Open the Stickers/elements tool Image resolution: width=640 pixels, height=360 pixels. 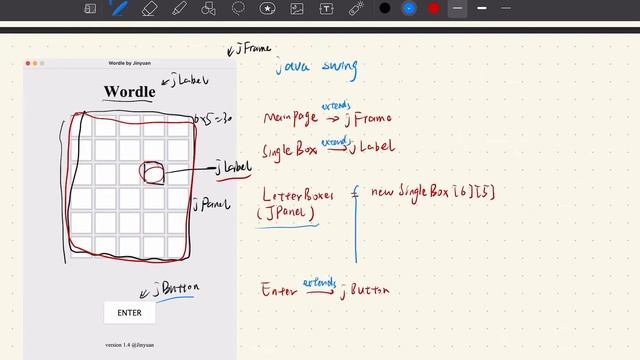[x=267, y=8]
